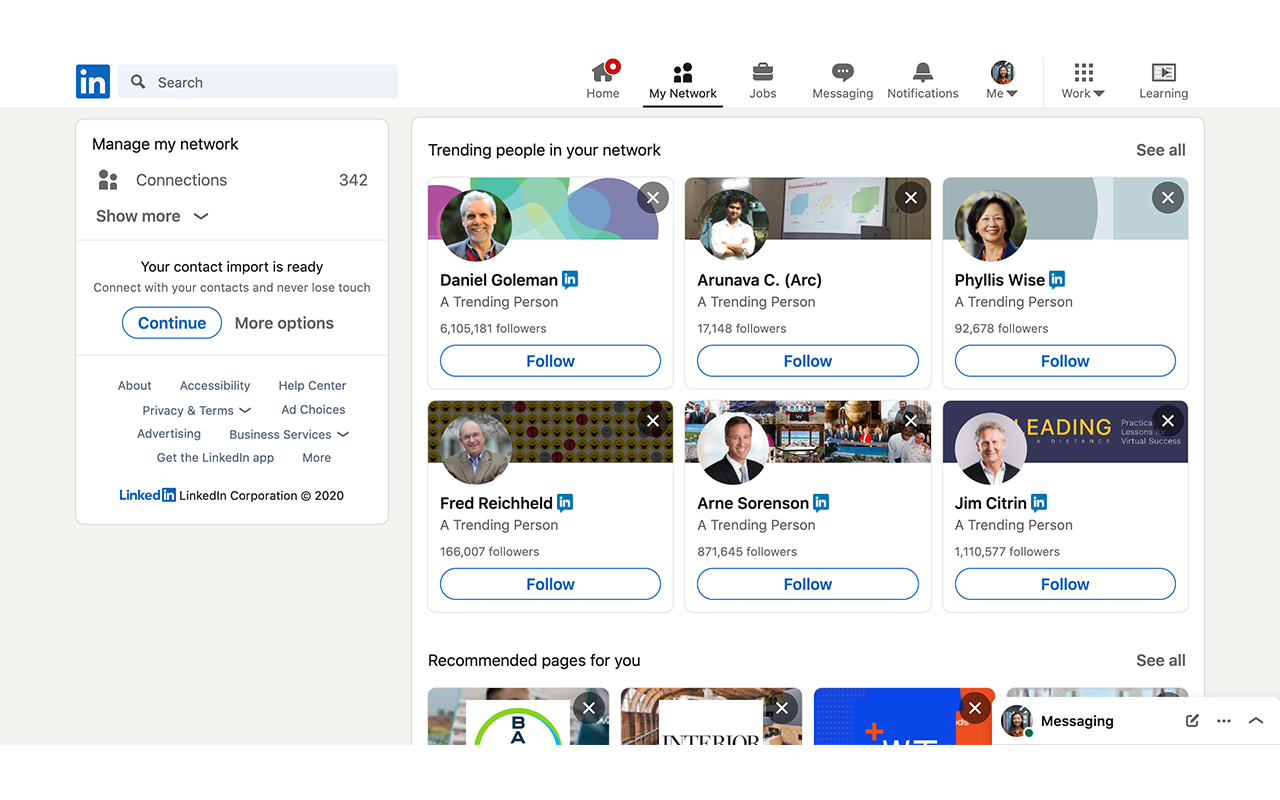Dismiss the Arne Sorenson suggestion card
Screen dimensions: 1280x800
(910, 420)
